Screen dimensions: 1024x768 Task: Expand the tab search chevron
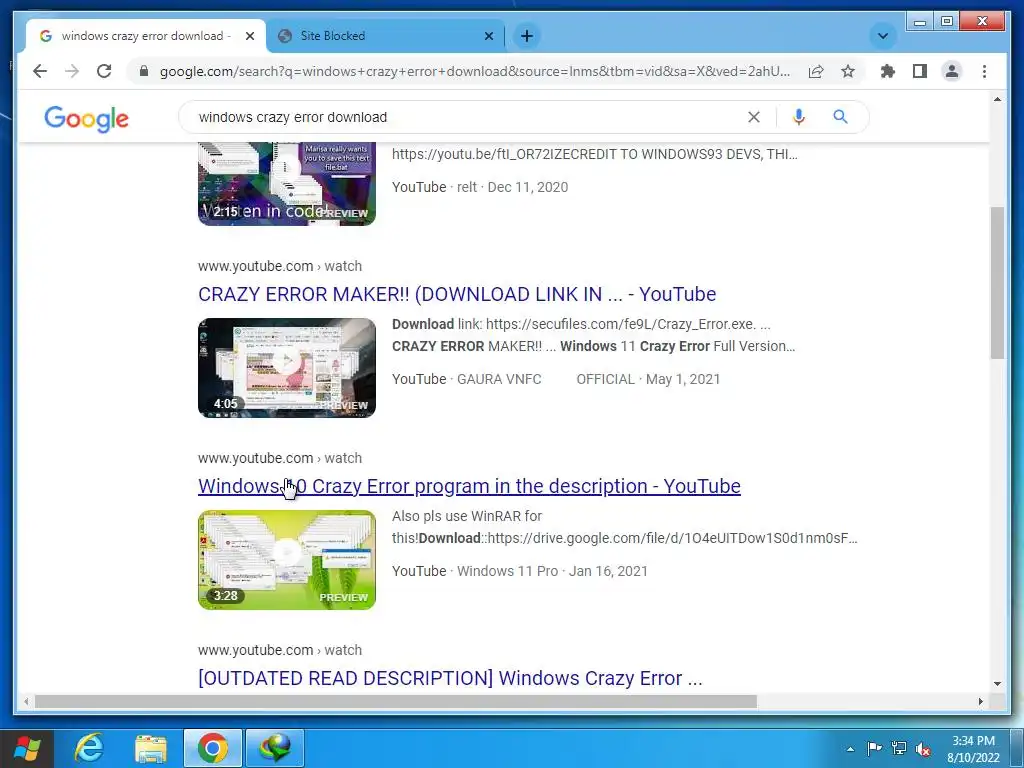click(x=882, y=36)
